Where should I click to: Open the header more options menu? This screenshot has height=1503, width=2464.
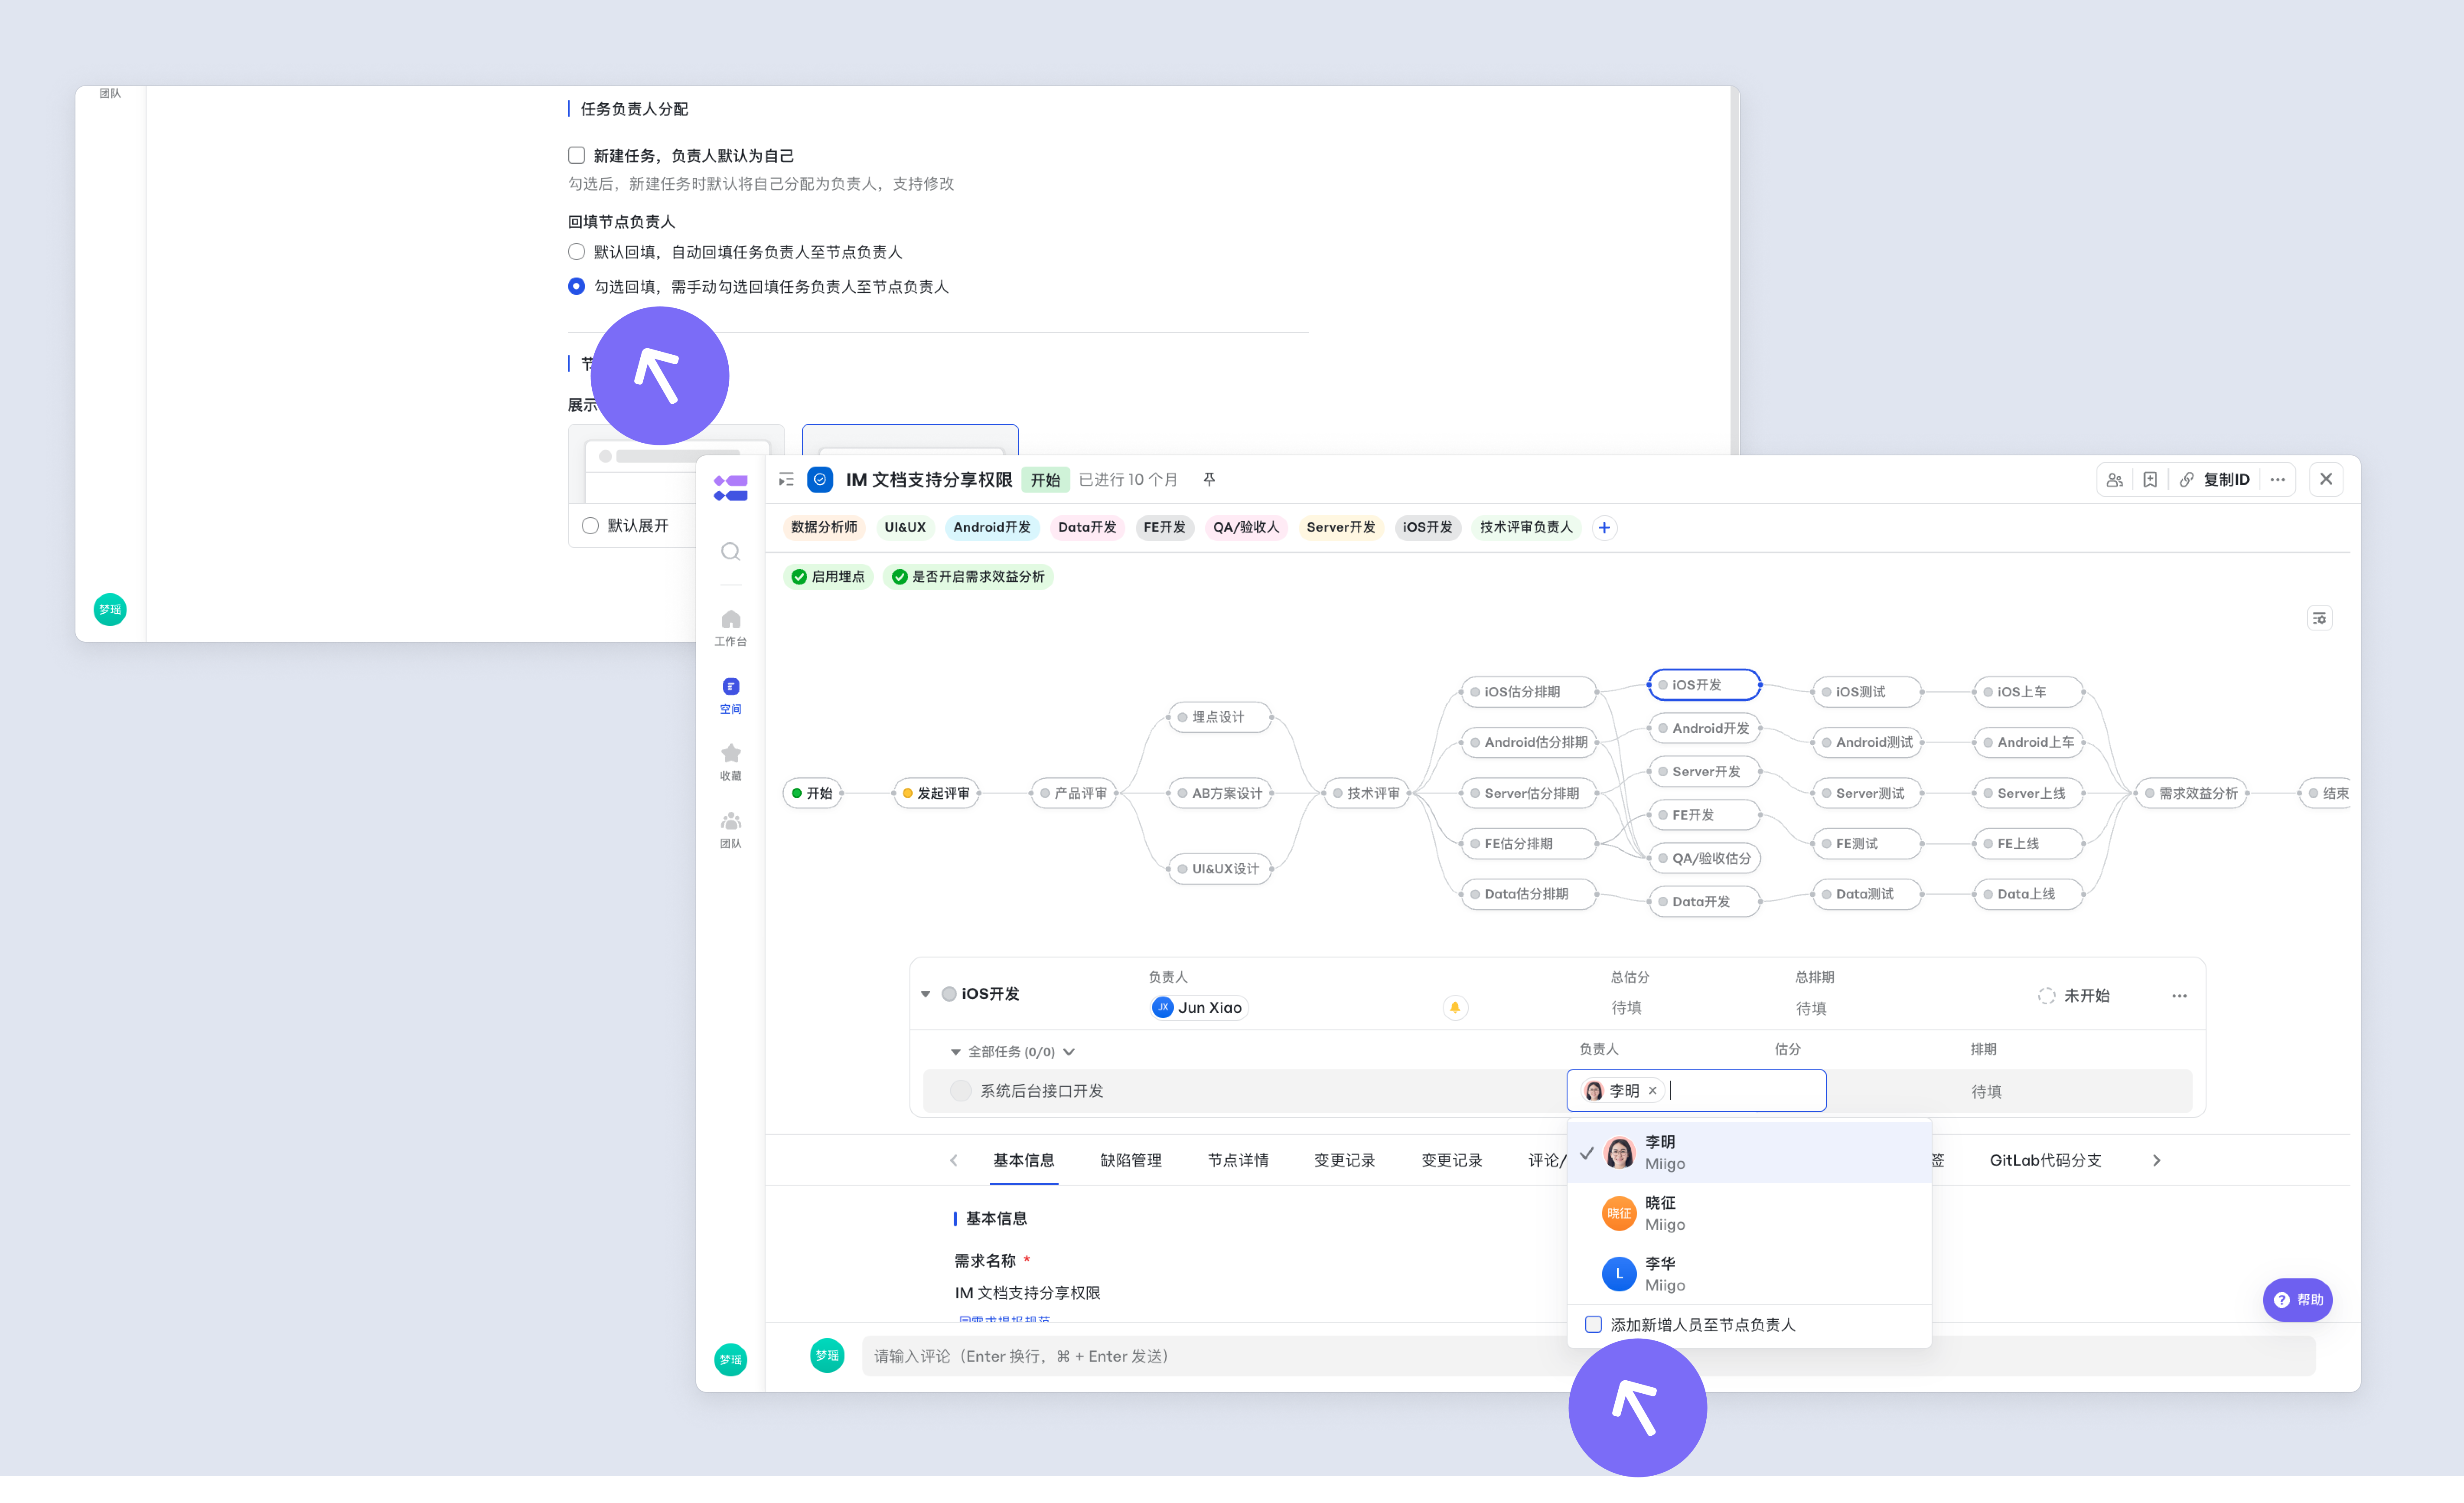tap(2278, 480)
